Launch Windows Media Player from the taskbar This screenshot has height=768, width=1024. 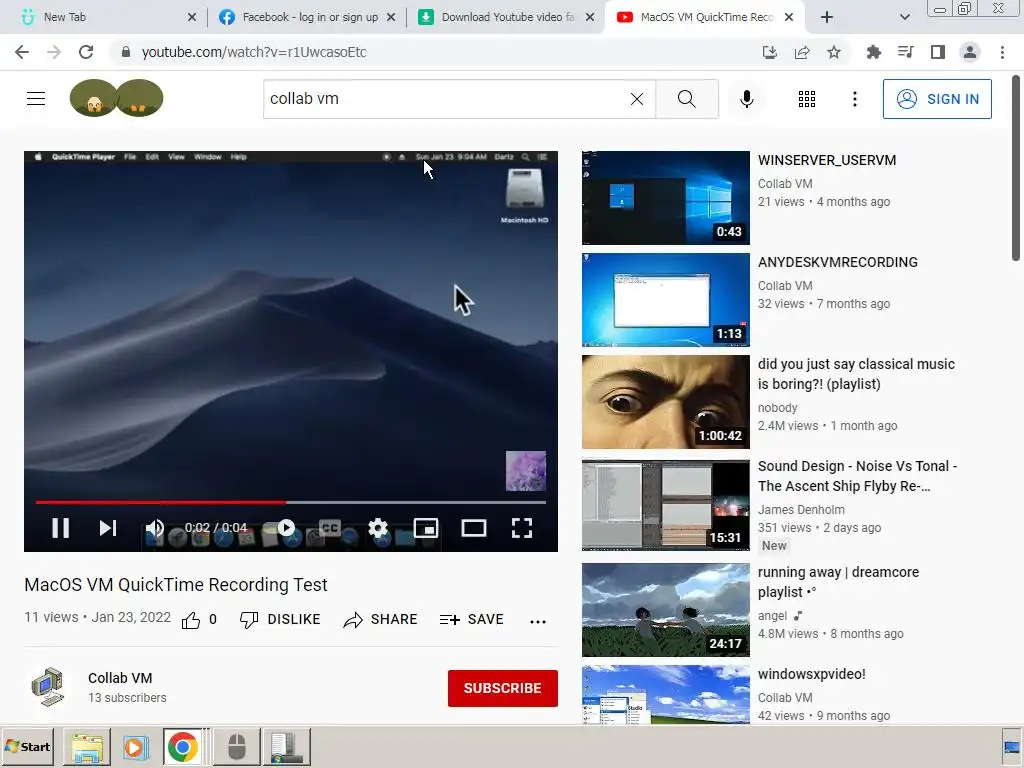click(x=135, y=746)
